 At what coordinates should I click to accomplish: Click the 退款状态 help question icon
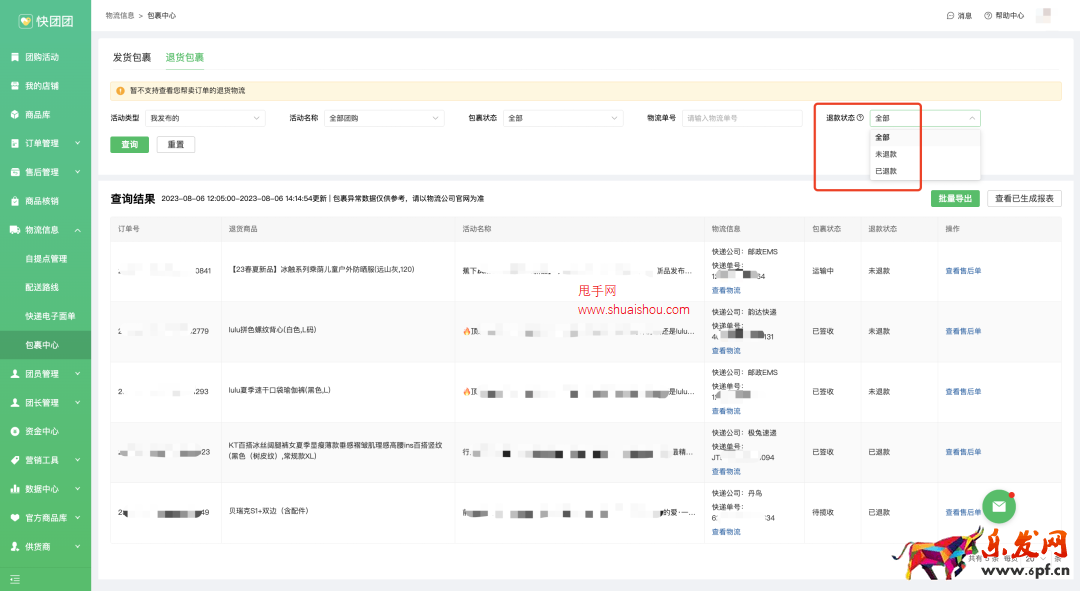pos(860,118)
